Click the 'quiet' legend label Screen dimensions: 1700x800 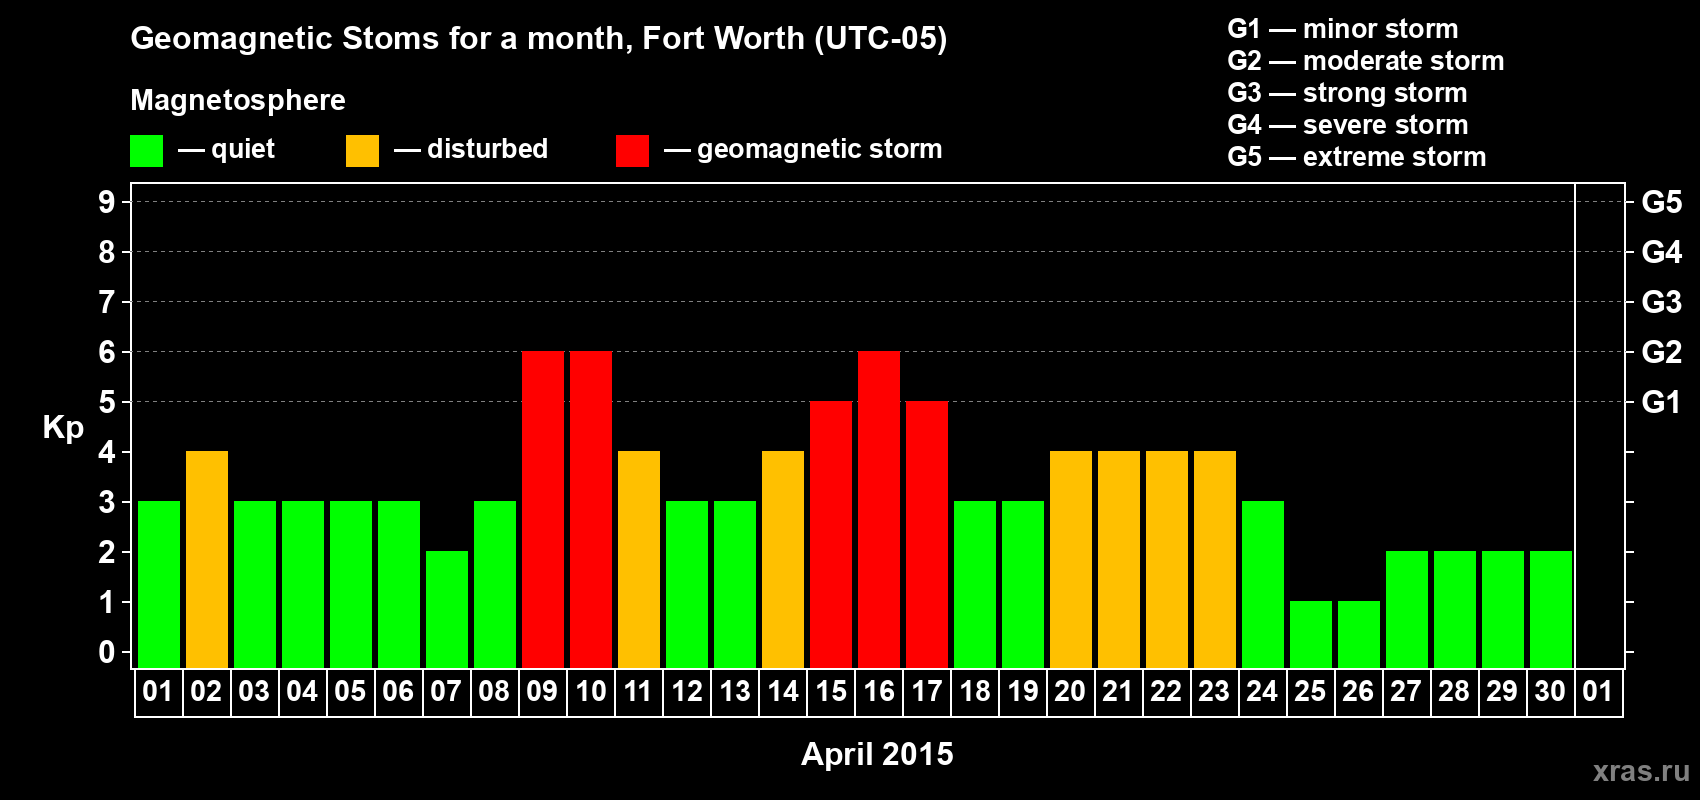[x=243, y=150]
